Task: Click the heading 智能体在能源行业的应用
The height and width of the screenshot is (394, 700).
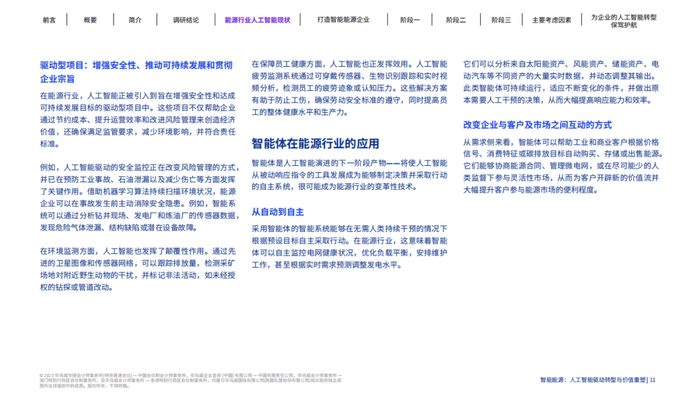Action: click(315, 144)
